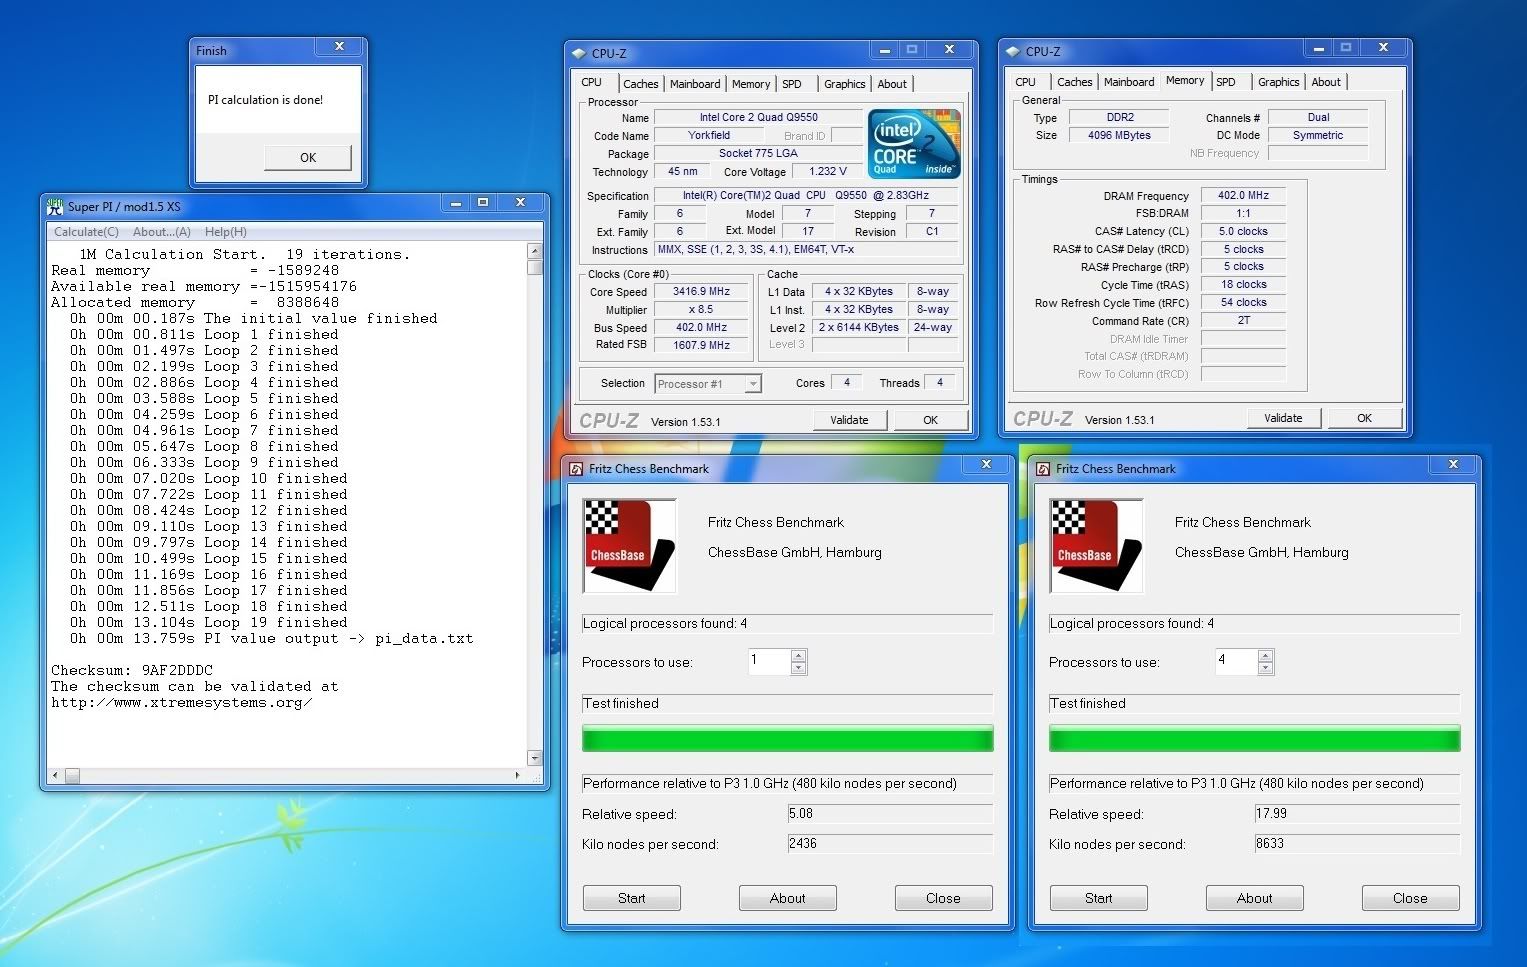Click OK in the right CPU-Z window

1364,418
